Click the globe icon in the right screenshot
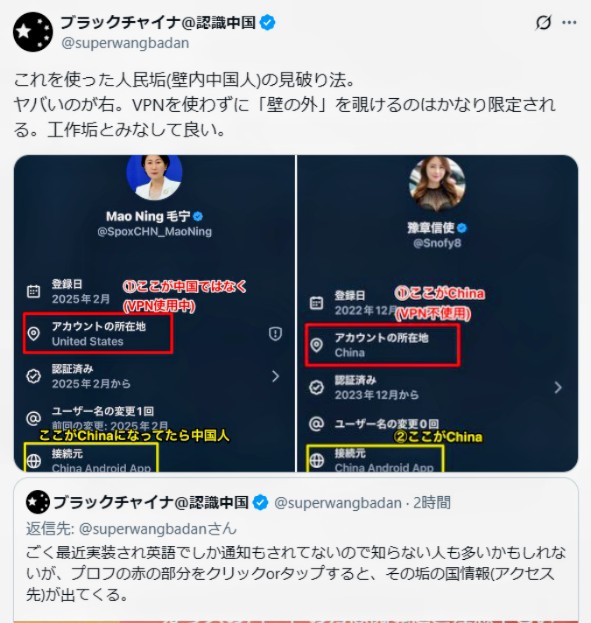591x623 pixels. click(x=317, y=460)
